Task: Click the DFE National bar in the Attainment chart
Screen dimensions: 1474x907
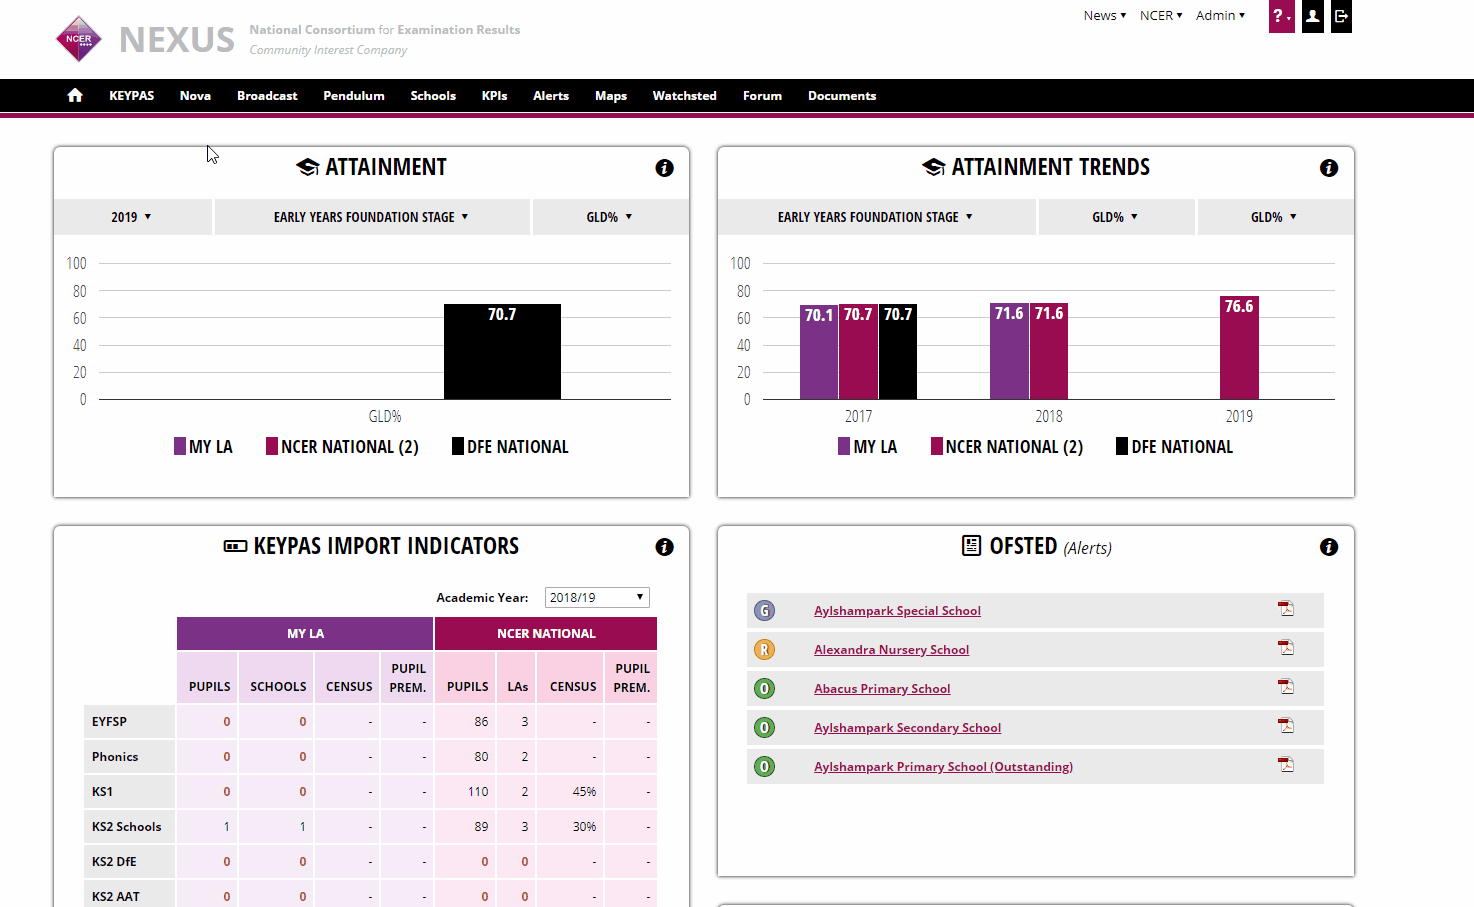Action: [502, 352]
